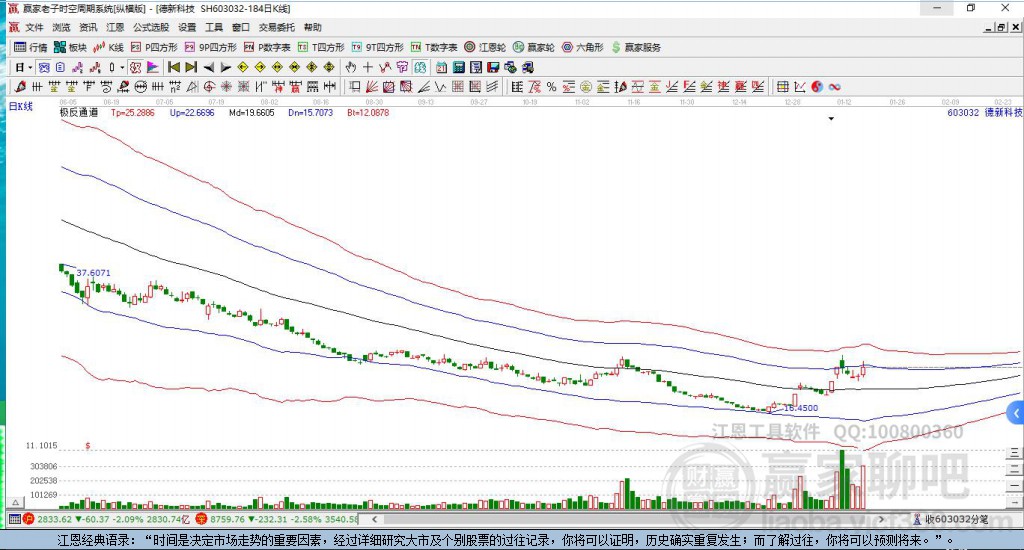
Task: Open dropdown arrow next to 0
Action: [x=122, y=67]
